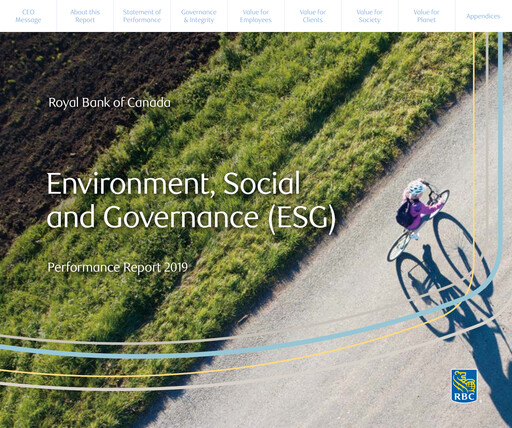Image resolution: width=512 pixels, height=428 pixels.
Task: Select the Value for Society tab
Action: (370, 16)
